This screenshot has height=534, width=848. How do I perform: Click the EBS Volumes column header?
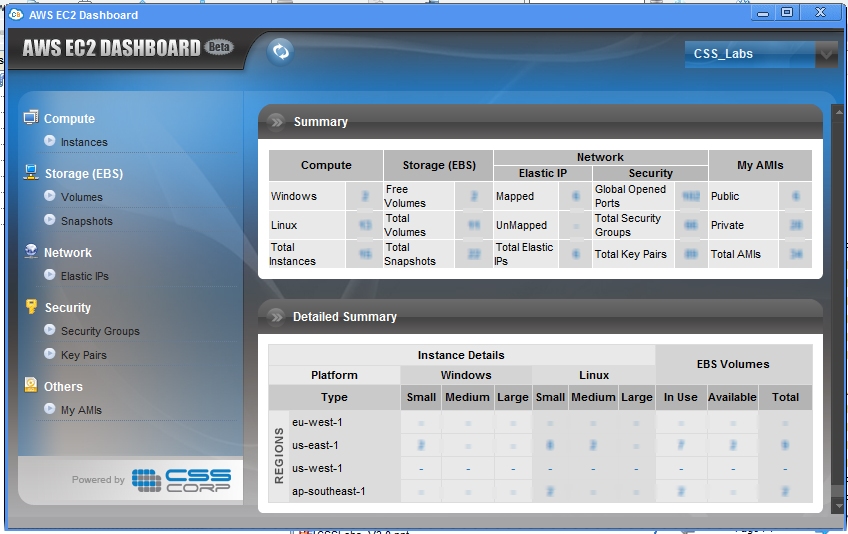pos(733,365)
